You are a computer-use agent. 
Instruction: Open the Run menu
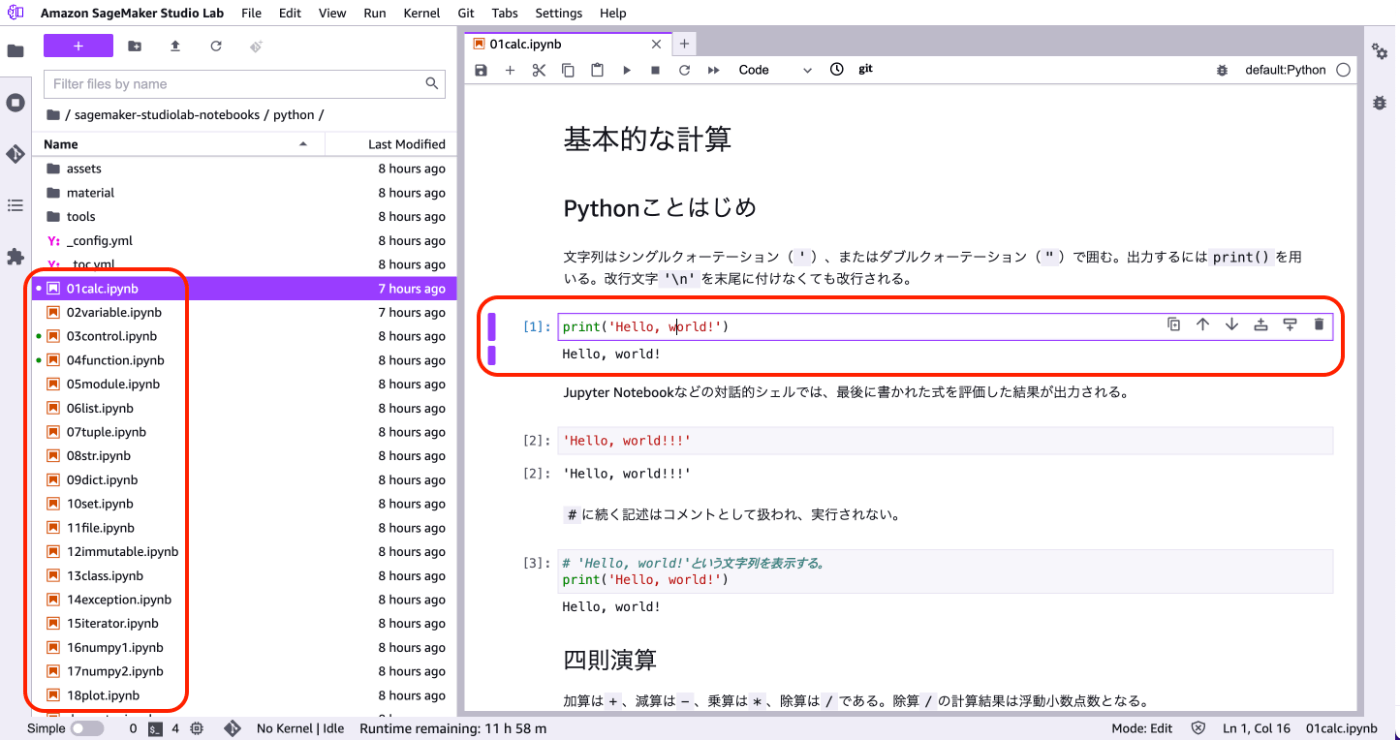(x=375, y=13)
